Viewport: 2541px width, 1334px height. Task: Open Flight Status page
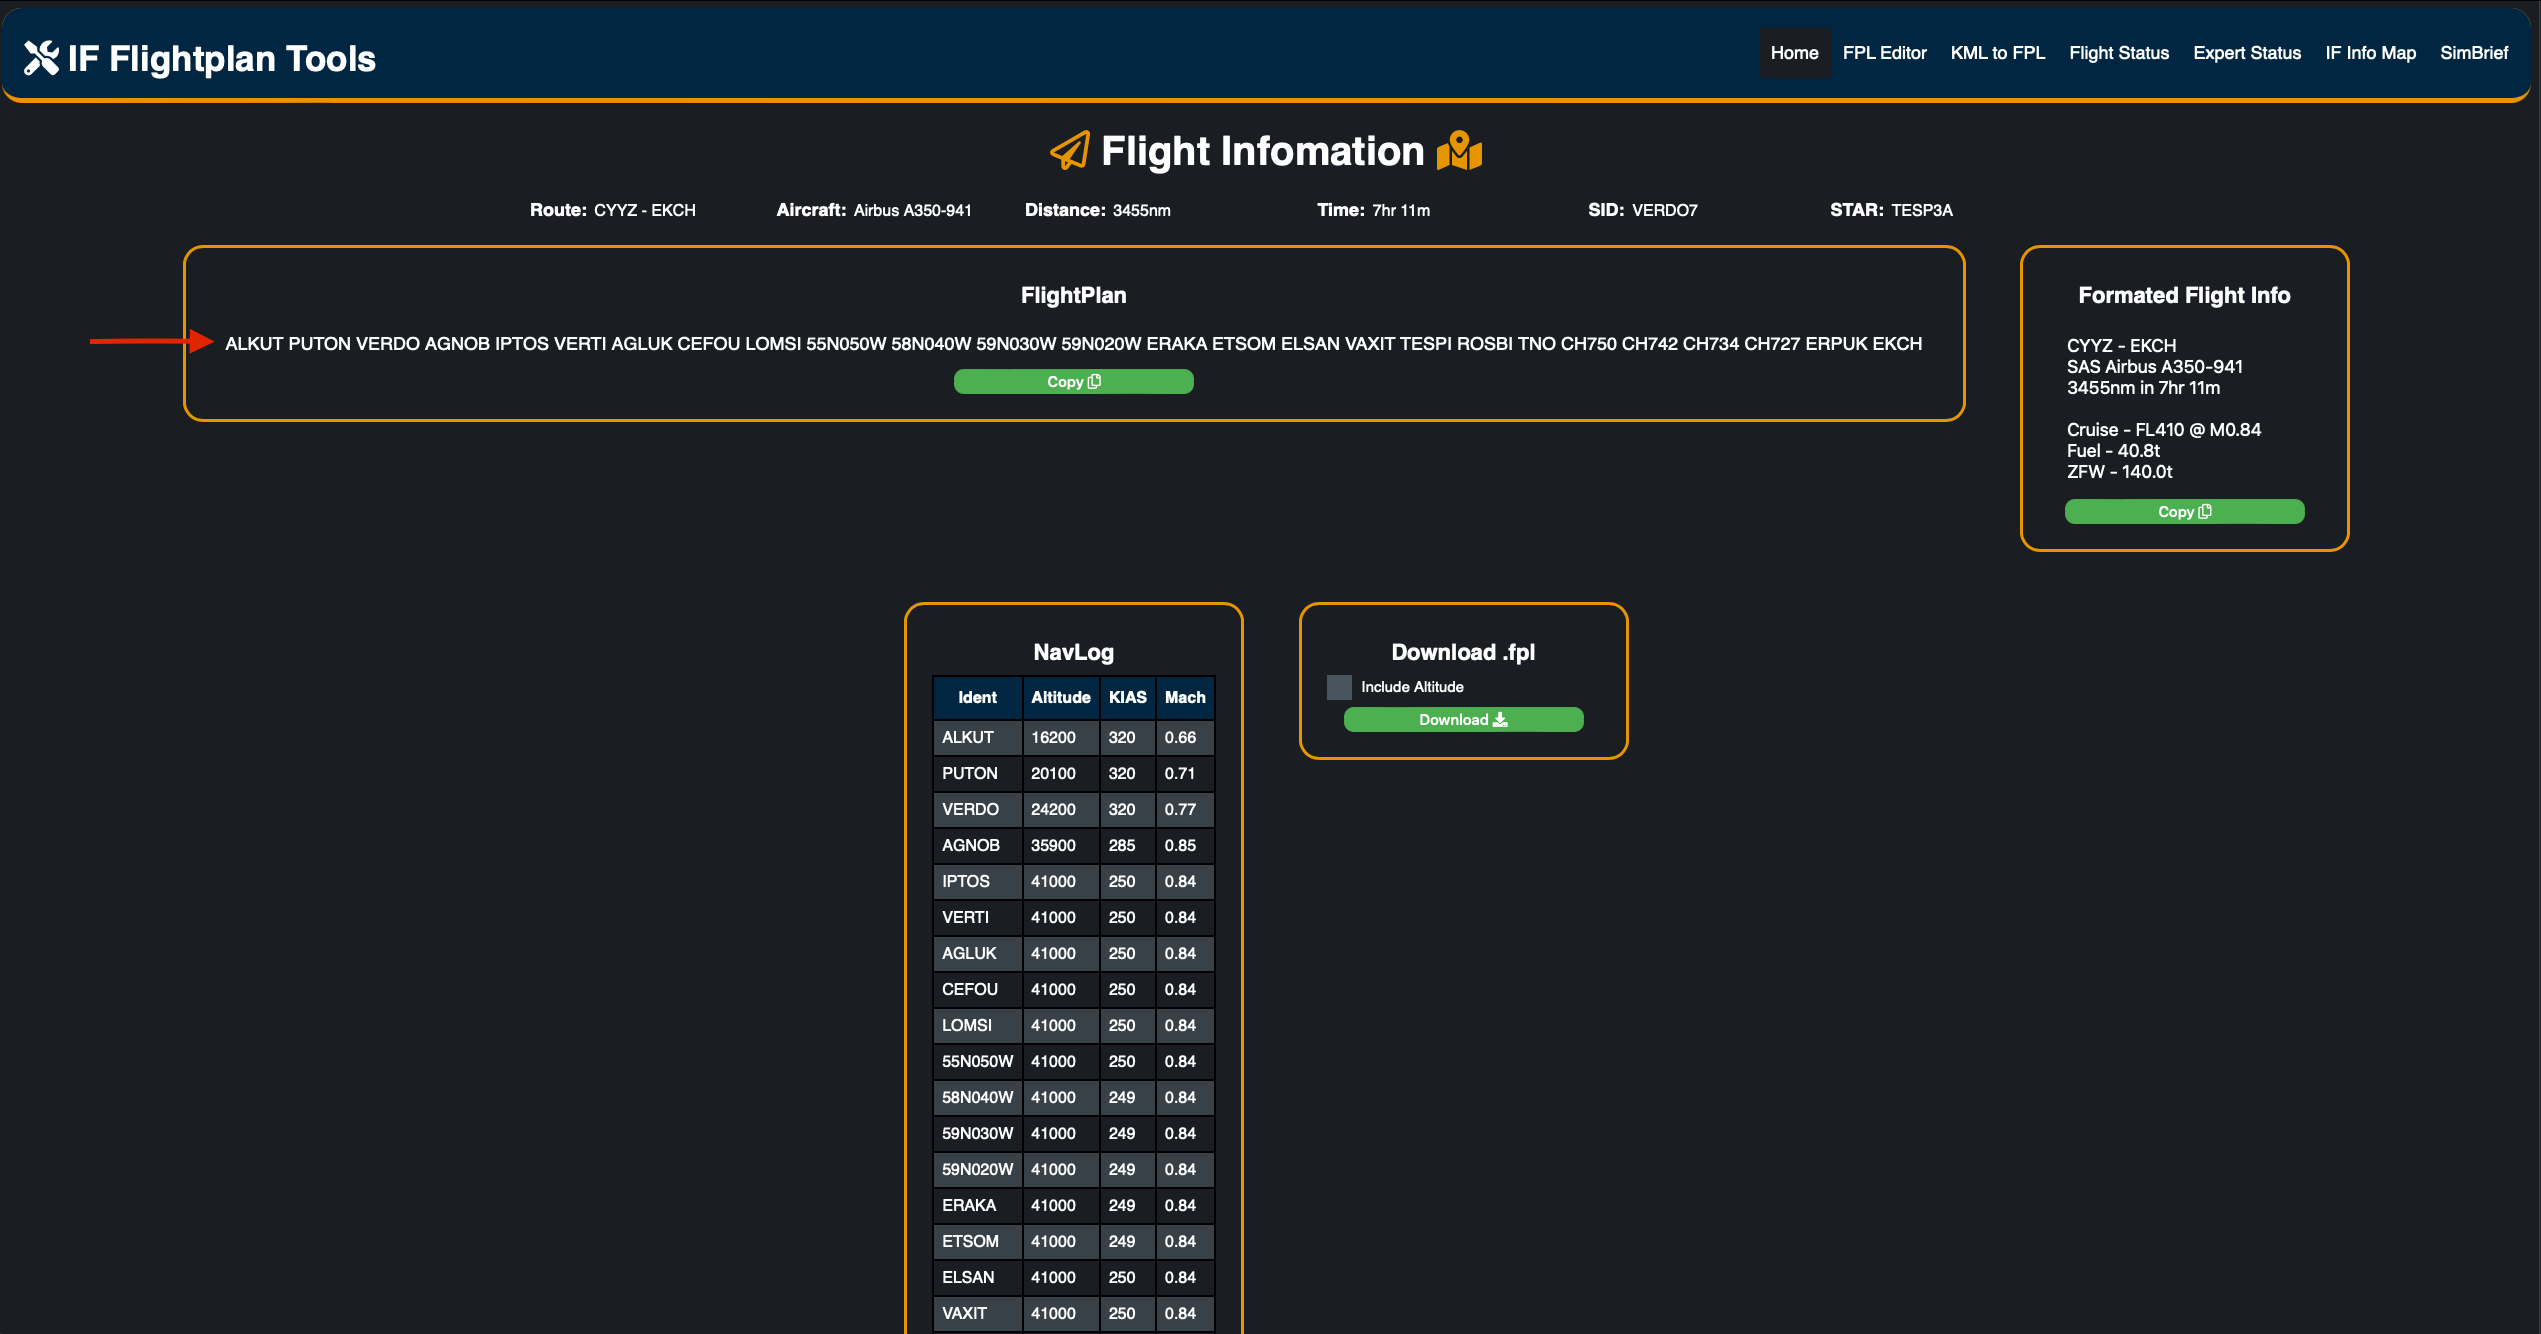(x=2119, y=53)
